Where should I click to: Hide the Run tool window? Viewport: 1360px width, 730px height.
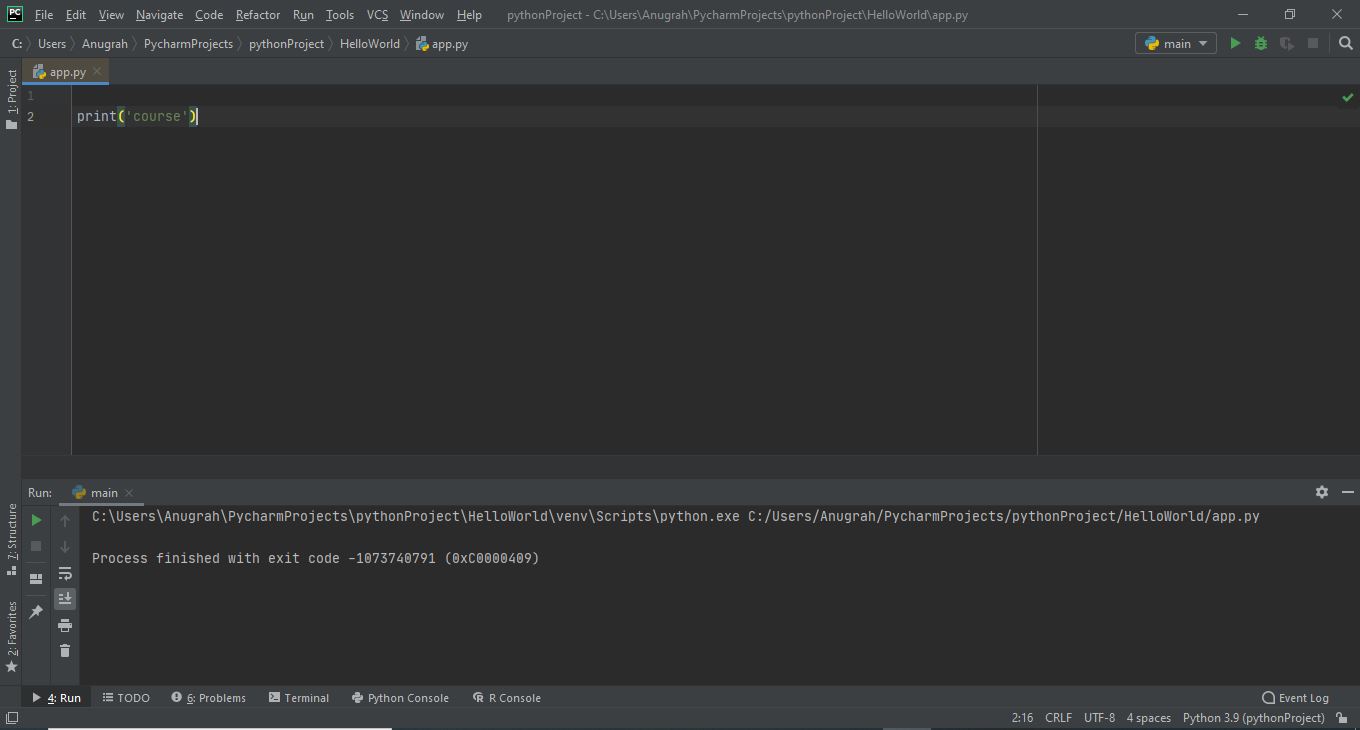tap(1347, 492)
